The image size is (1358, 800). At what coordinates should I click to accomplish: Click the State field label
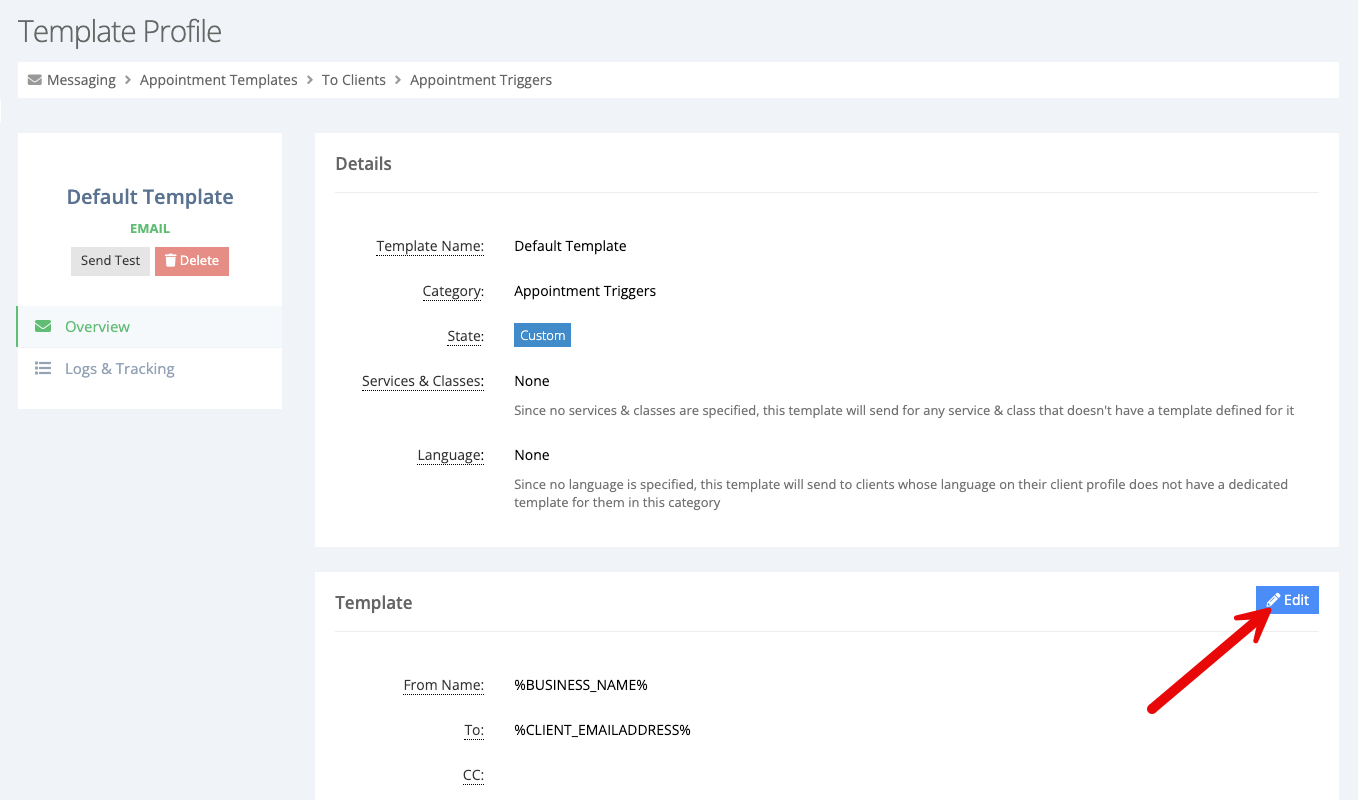[465, 337]
